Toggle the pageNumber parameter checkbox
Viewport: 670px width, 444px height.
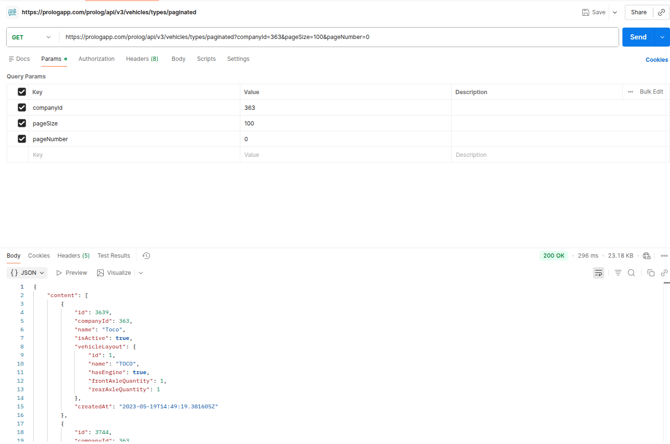(x=22, y=139)
